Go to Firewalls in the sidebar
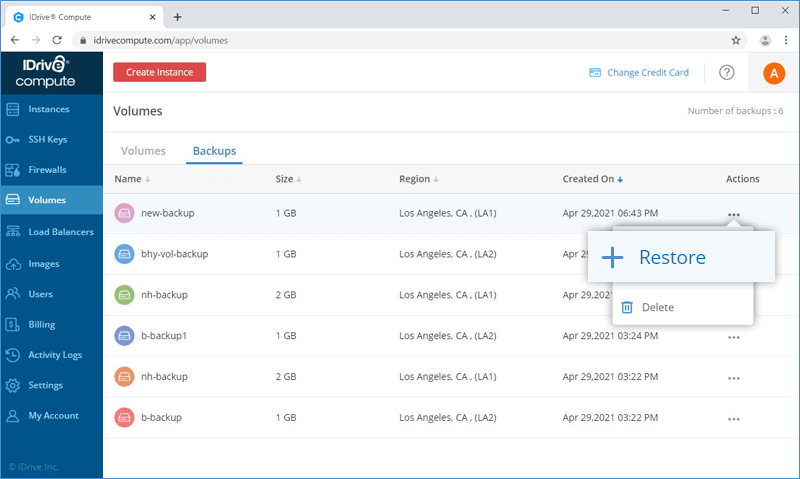The image size is (800, 479). [x=47, y=170]
